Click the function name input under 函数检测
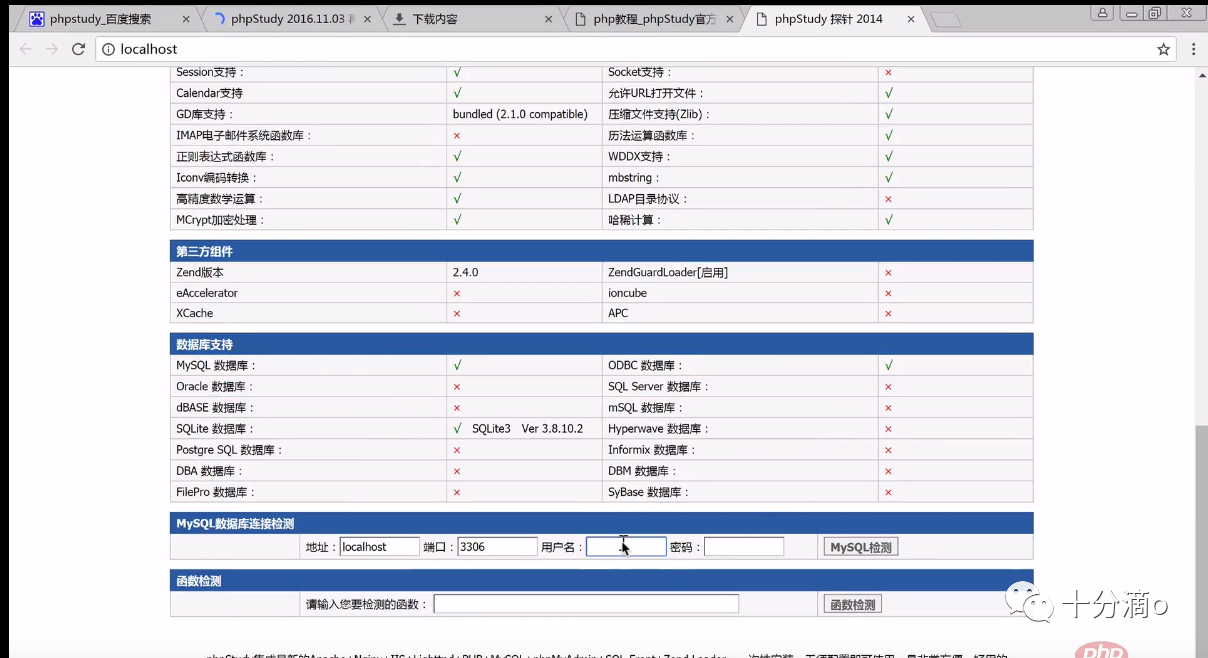This screenshot has width=1208, height=658. point(586,604)
